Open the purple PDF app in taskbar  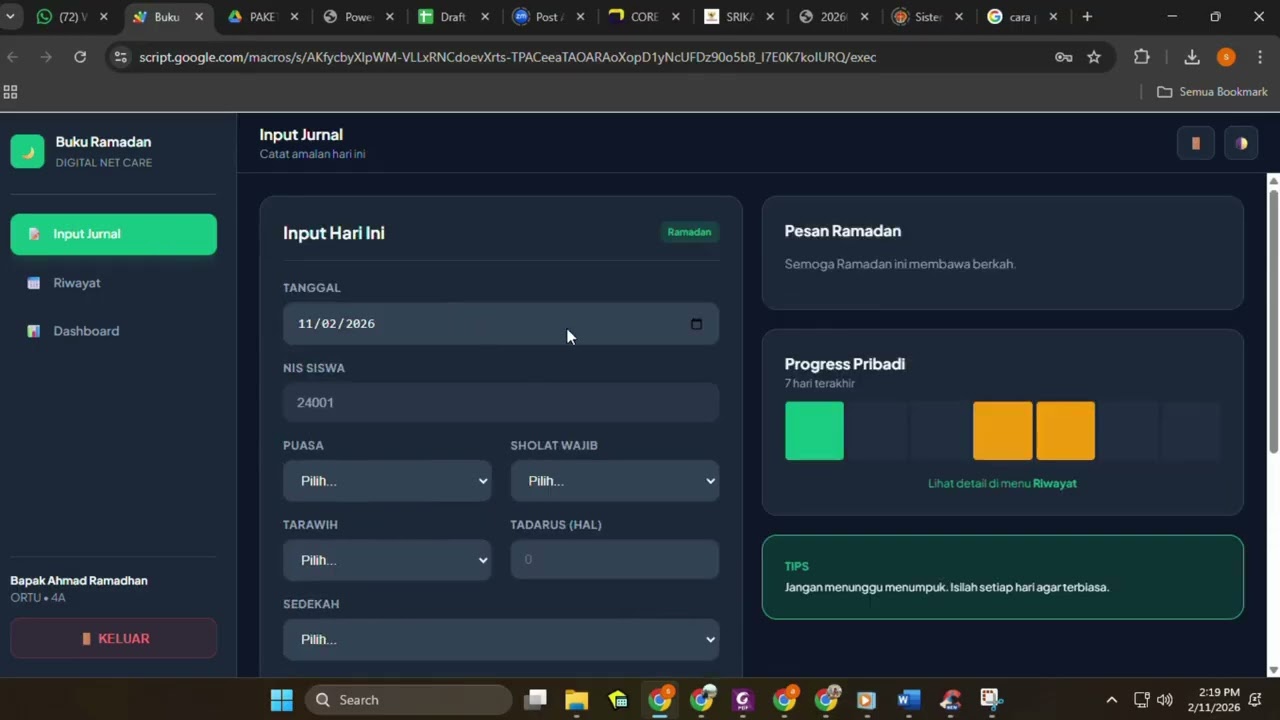click(x=742, y=700)
